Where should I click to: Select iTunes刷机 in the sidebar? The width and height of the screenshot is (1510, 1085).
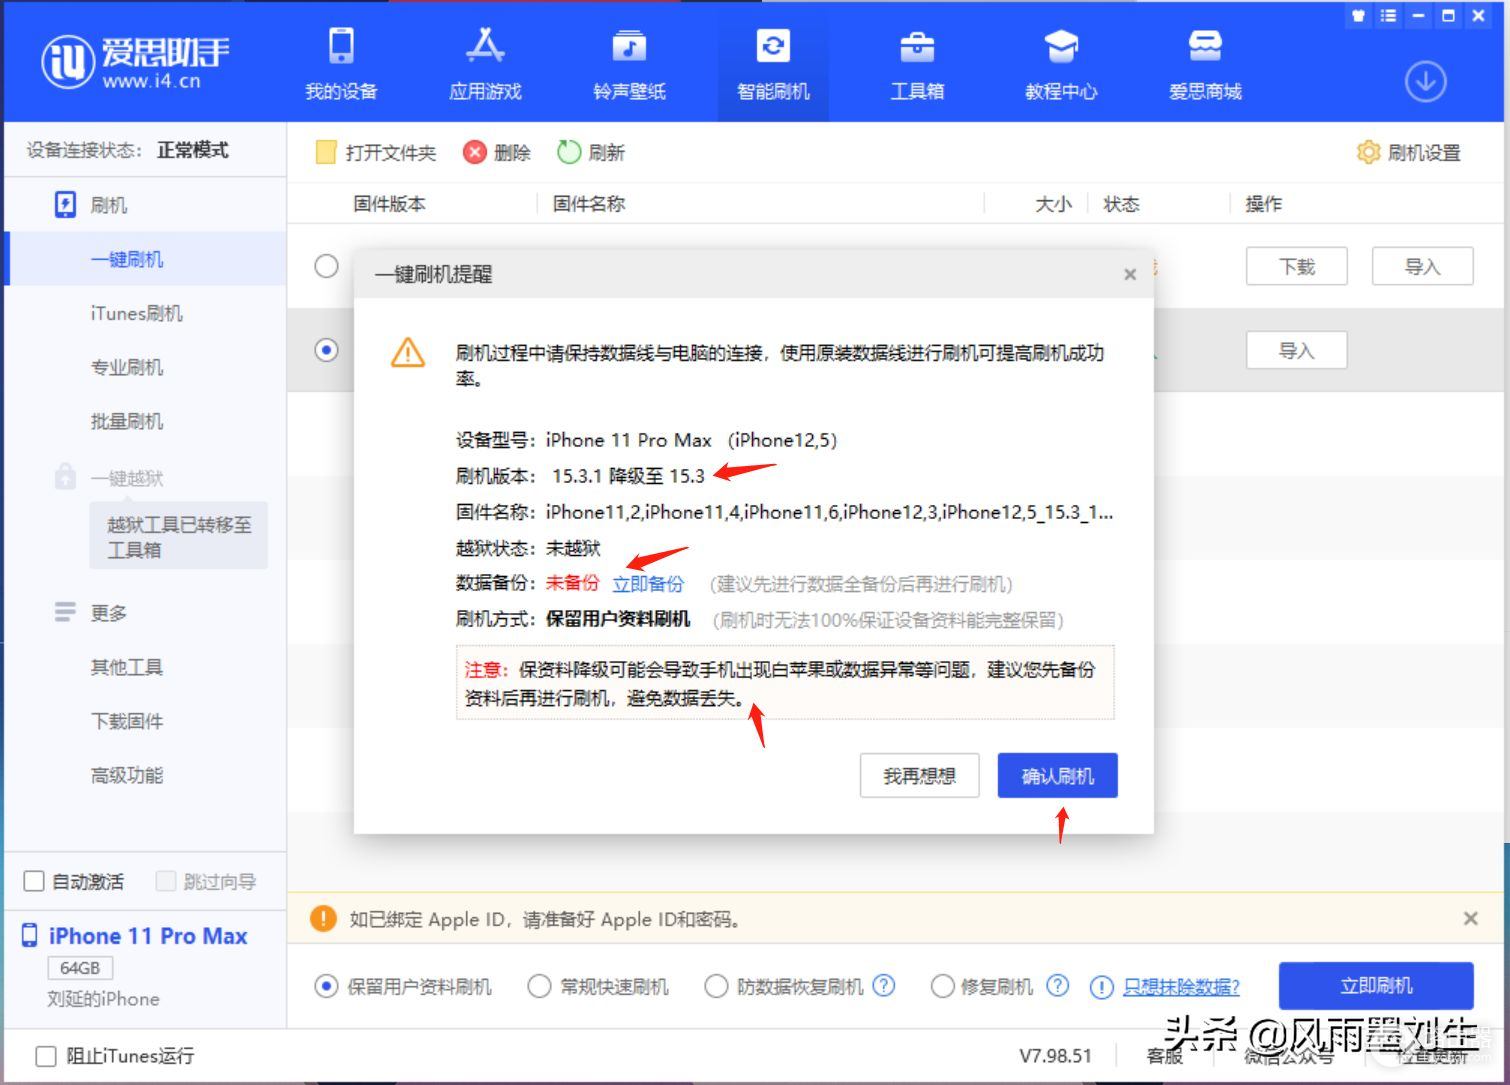pyautogui.click(x=136, y=313)
